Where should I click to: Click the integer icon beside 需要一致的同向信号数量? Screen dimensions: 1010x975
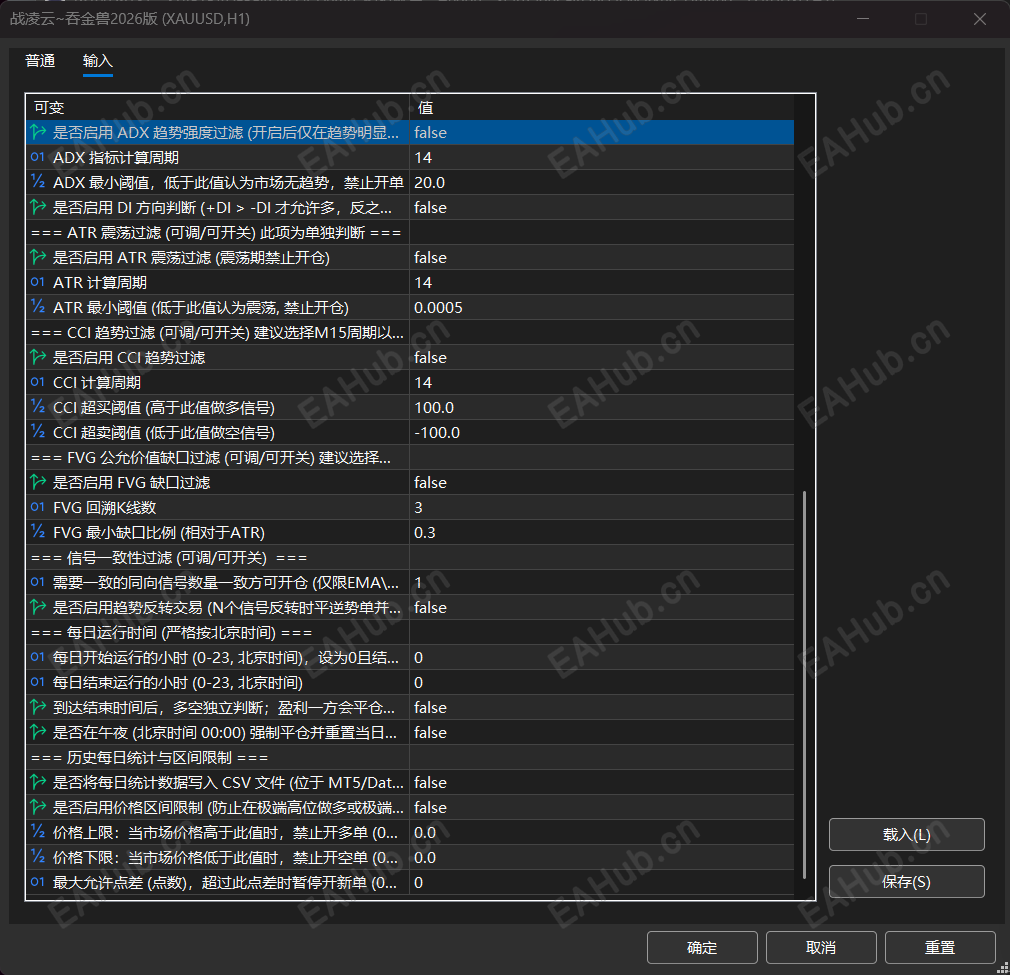point(38,582)
